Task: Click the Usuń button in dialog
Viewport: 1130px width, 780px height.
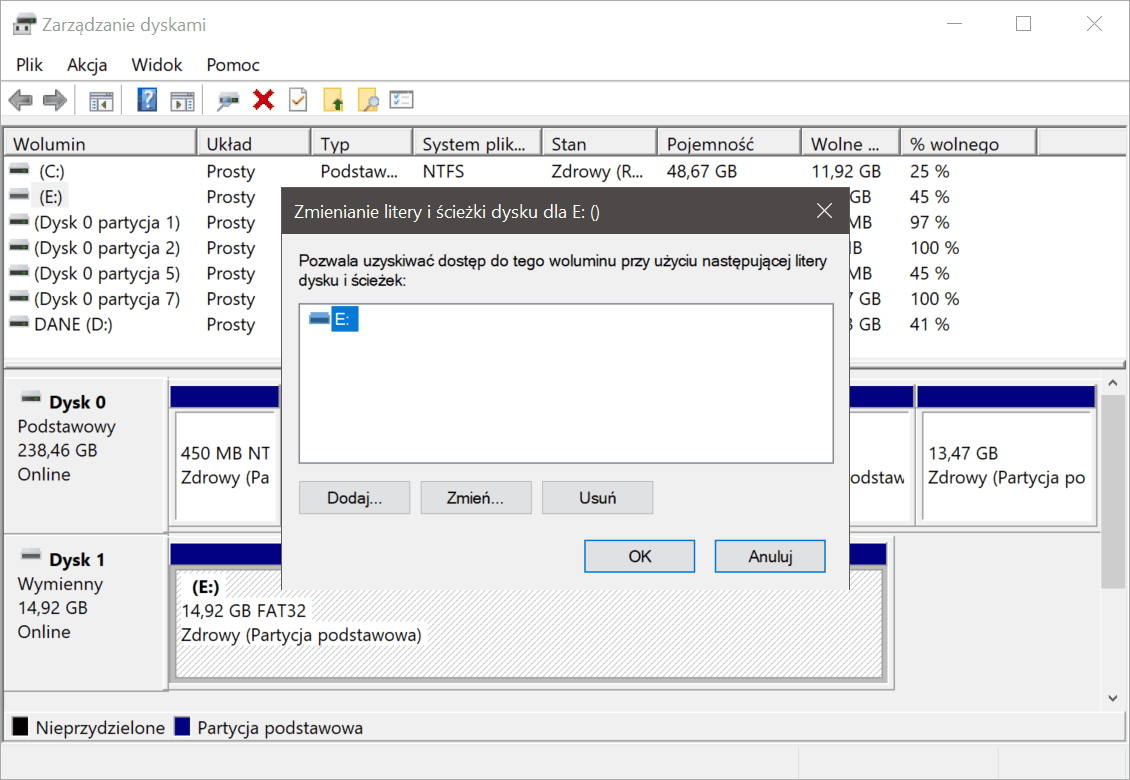Action: point(597,498)
